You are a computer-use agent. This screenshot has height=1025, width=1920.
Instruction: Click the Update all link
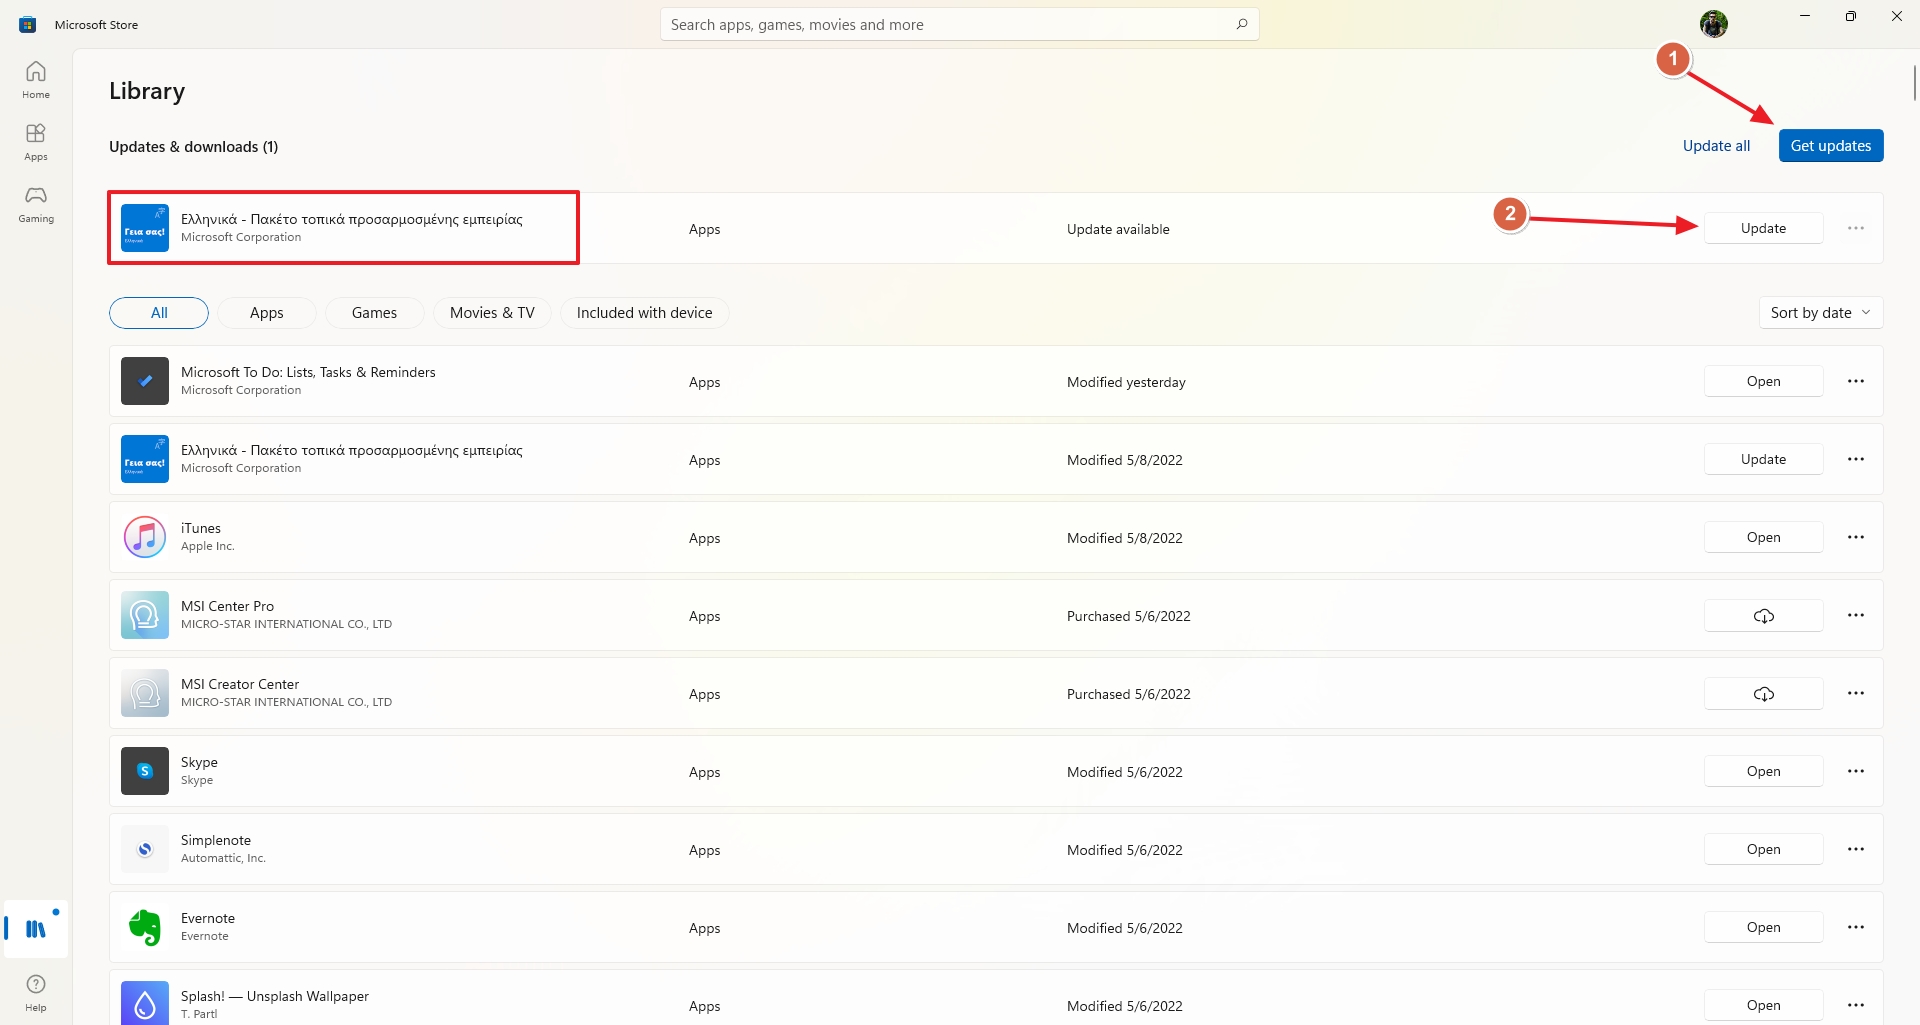1716,146
